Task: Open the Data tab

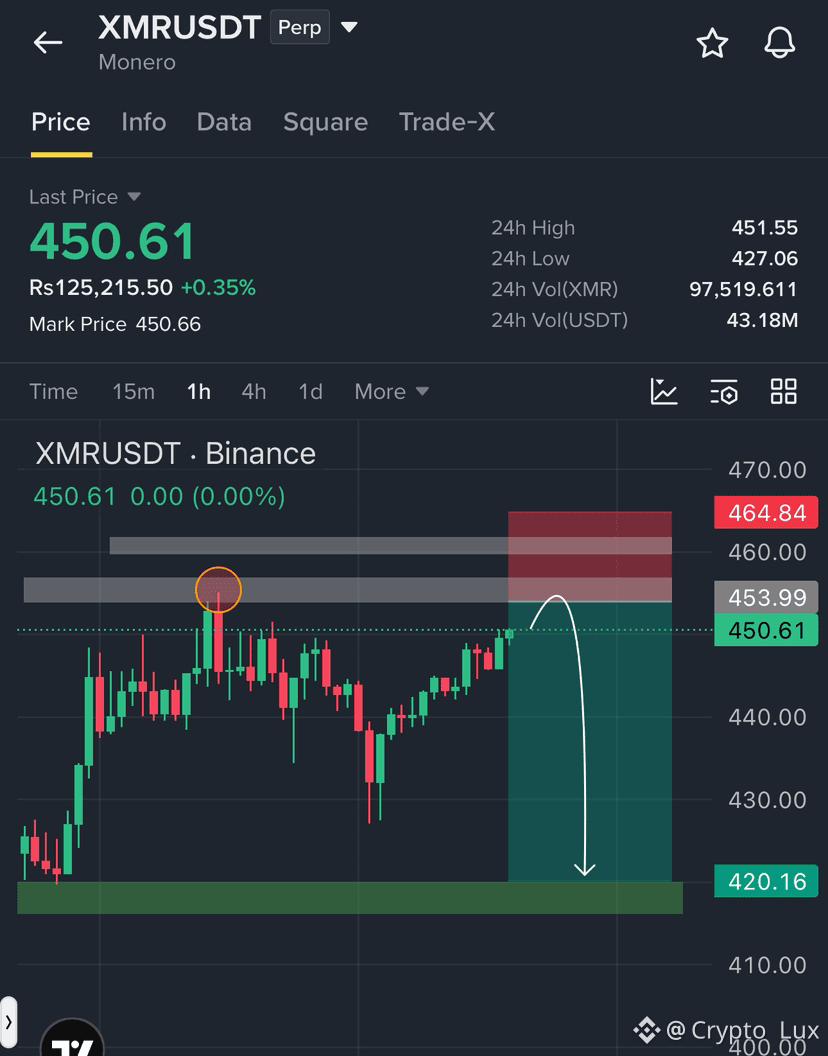Action: pos(224,122)
